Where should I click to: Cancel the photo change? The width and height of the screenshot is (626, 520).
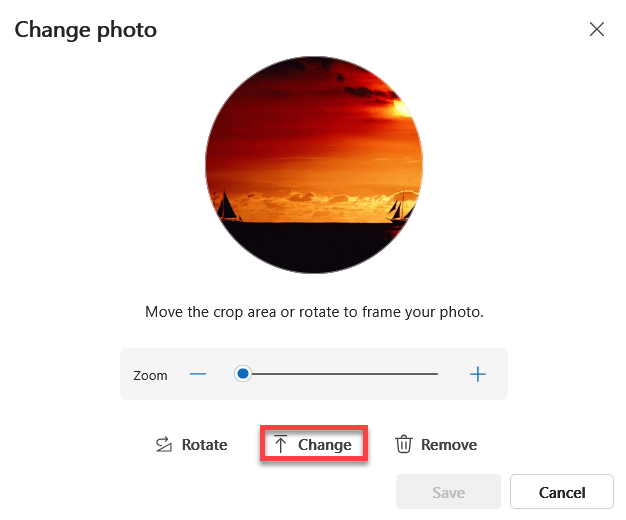click(561, 492)
